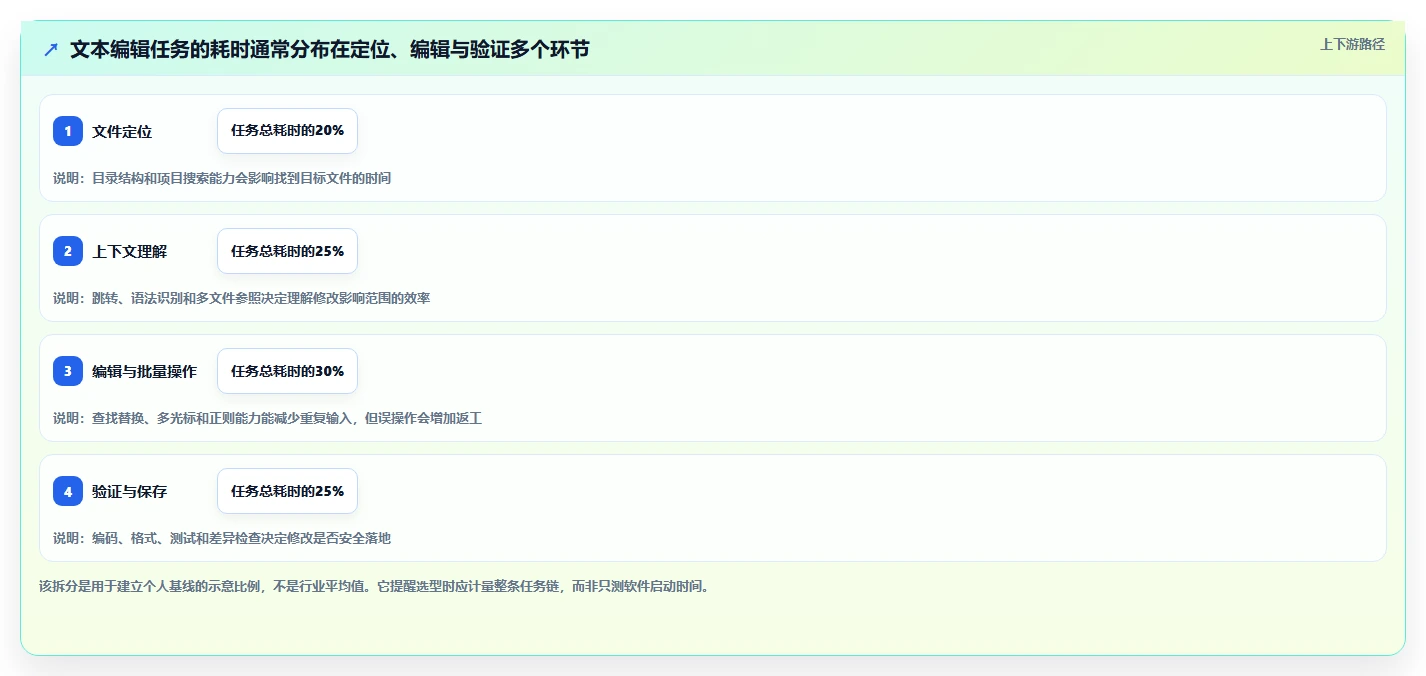Select the title 文本编辑任务的耗时通常分布在定位、编辑与验证多个环节

330,49
